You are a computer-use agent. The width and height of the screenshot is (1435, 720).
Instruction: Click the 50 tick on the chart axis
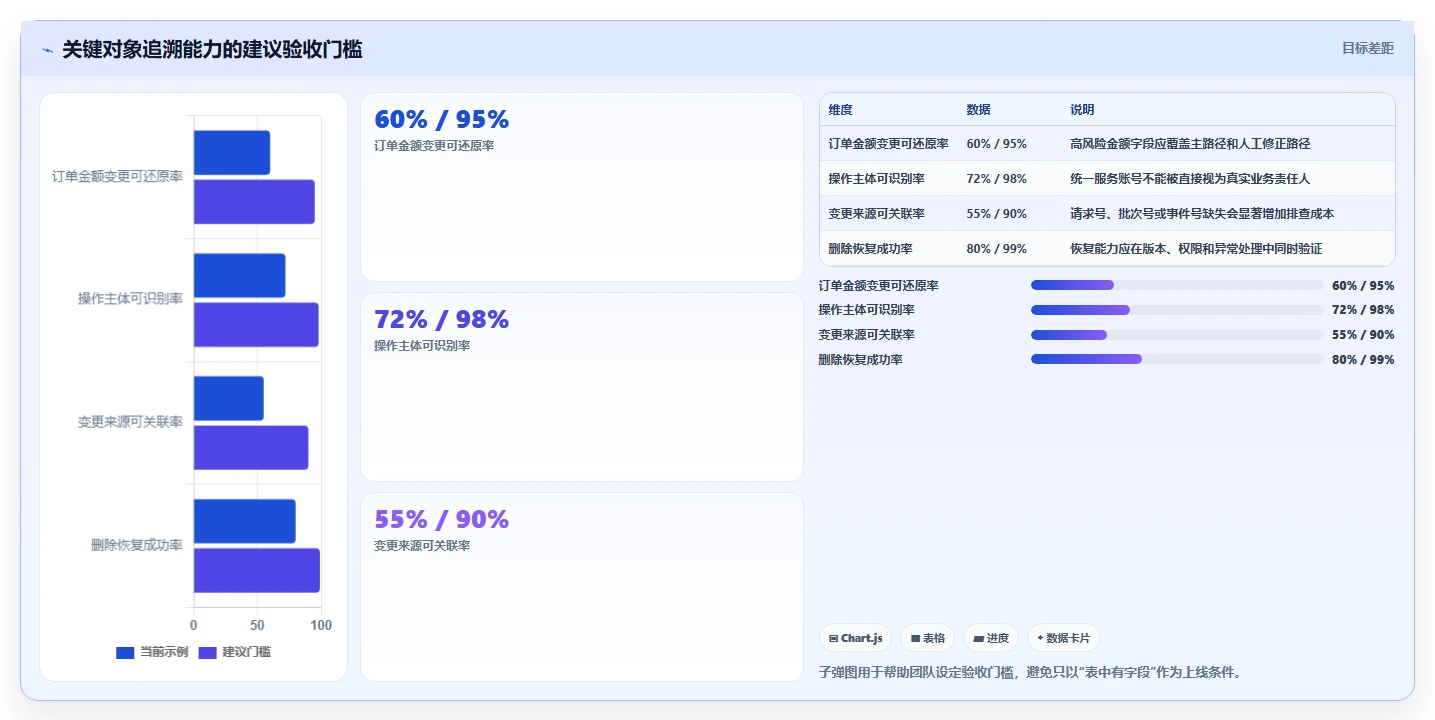257,625
